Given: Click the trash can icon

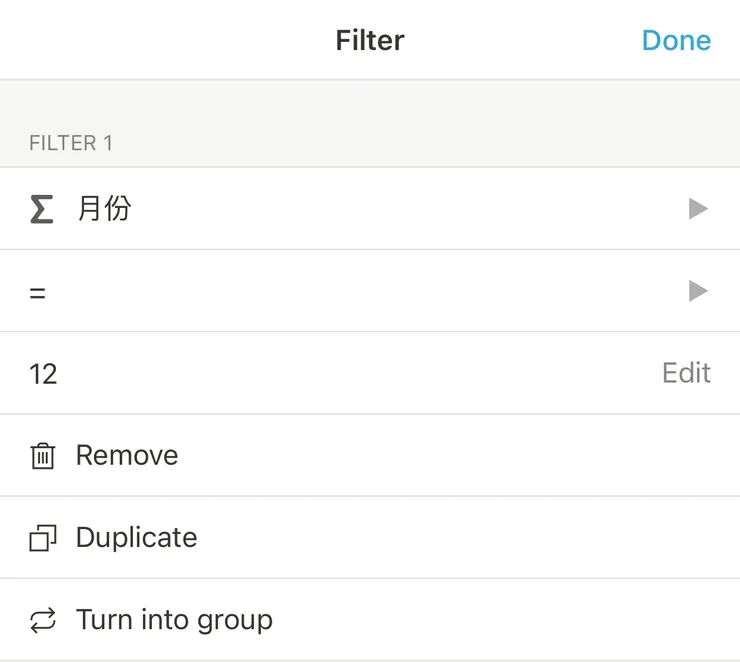Looking at the screenshot, I should [x=42, y=456].
